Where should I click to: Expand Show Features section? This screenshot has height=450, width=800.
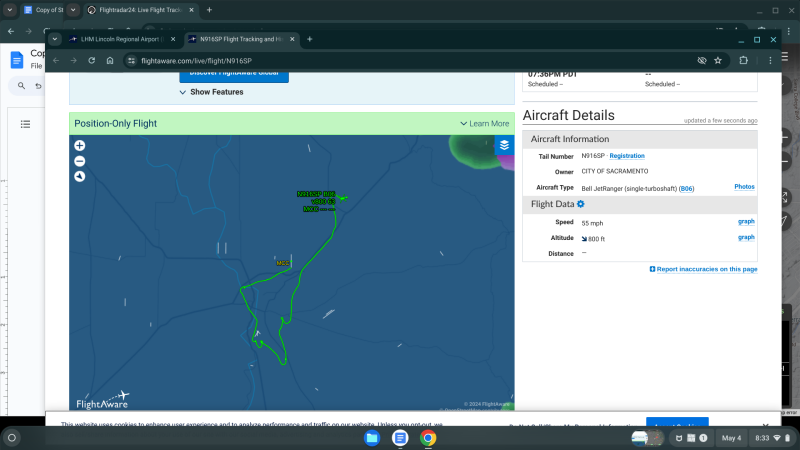[211, 92]
